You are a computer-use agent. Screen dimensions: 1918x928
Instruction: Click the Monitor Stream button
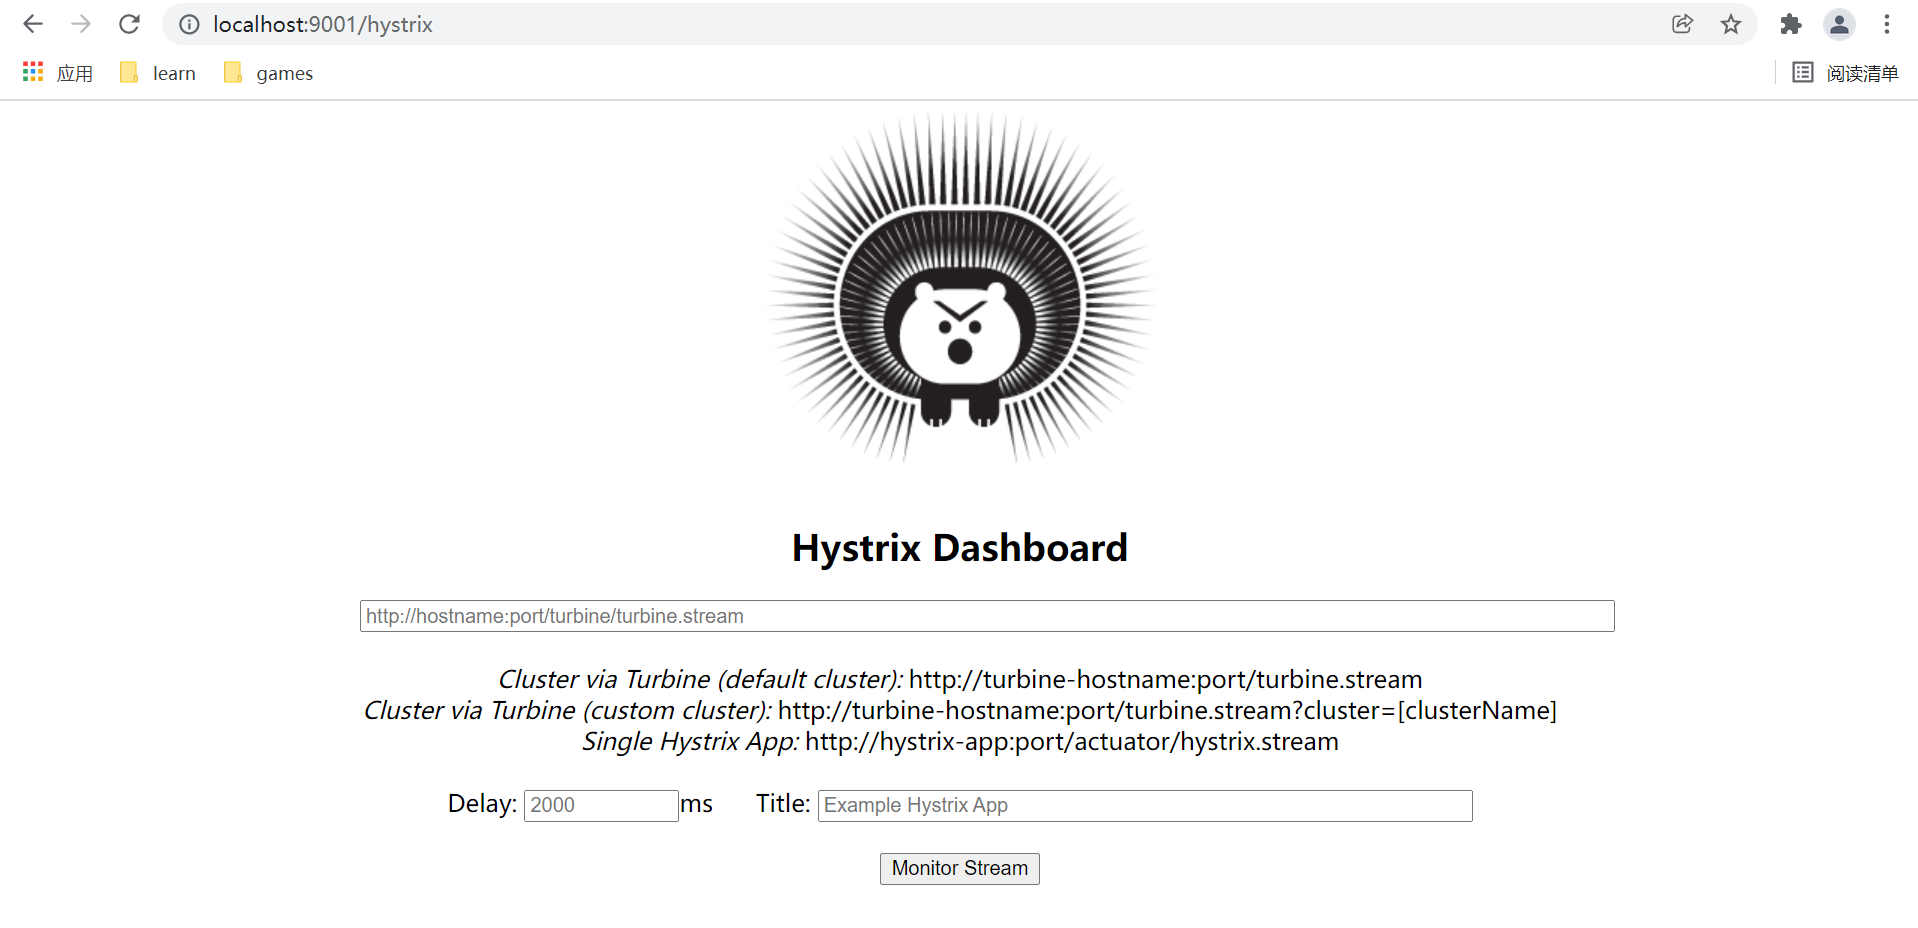(x=959, y=868)
